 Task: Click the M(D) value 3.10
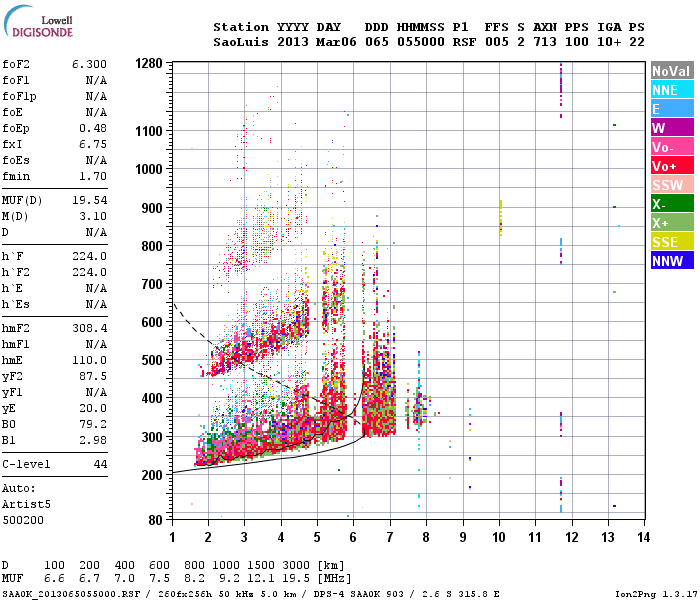pos(93,216)
